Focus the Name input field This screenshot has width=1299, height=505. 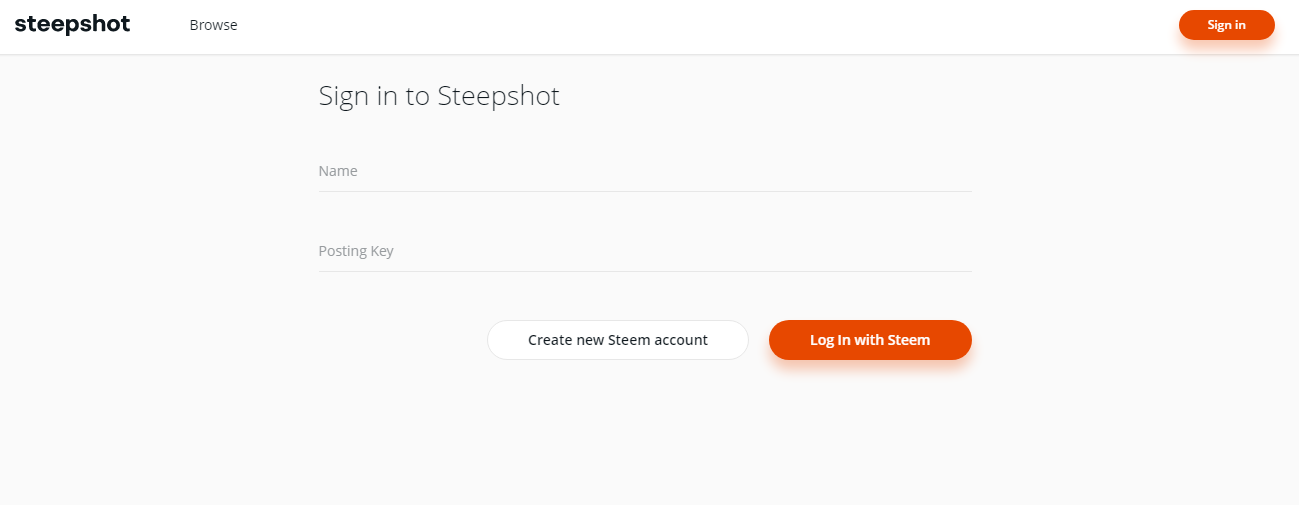coord(645,171)
